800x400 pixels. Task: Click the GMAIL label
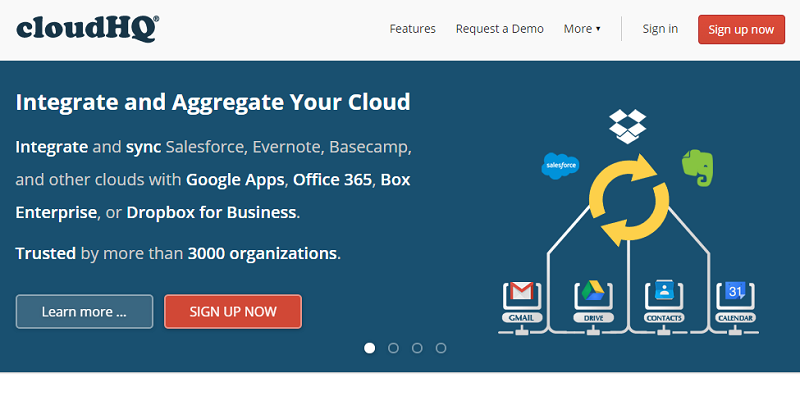point(521,318)
